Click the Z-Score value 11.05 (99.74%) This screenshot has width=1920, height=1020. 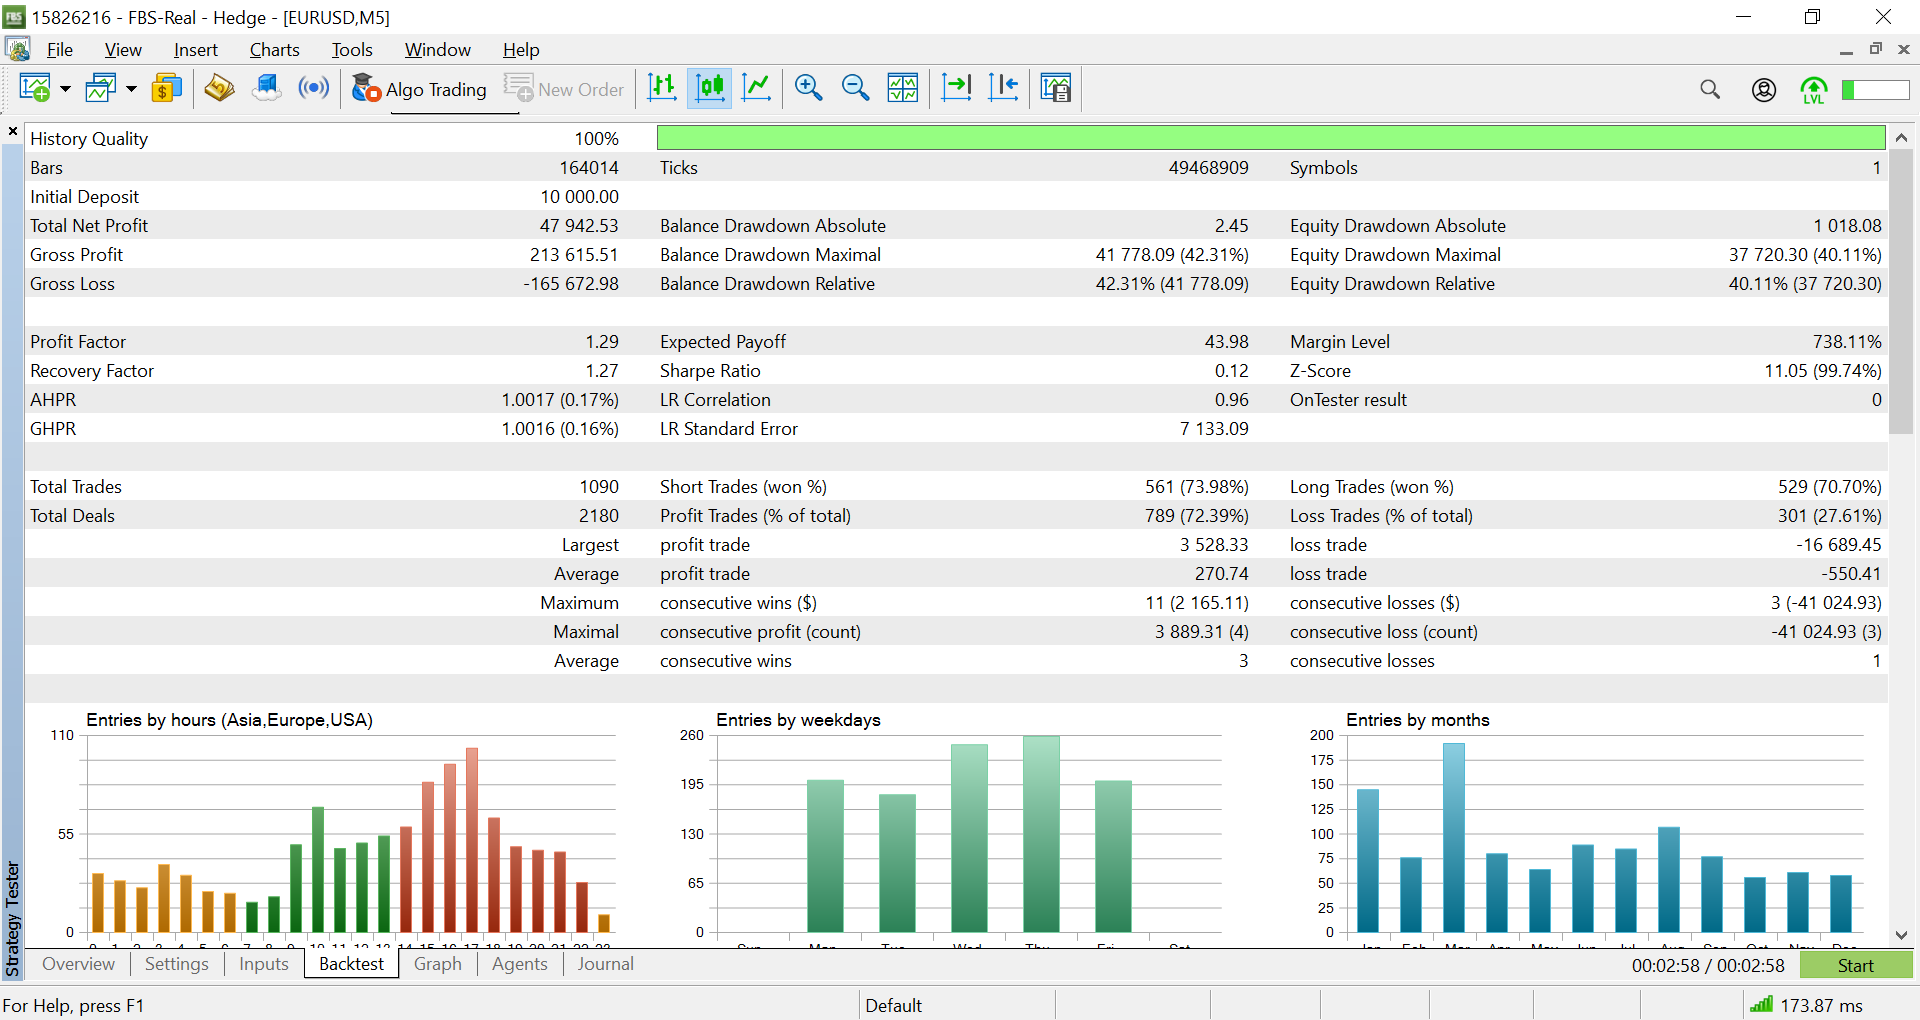coord(1823,371)
